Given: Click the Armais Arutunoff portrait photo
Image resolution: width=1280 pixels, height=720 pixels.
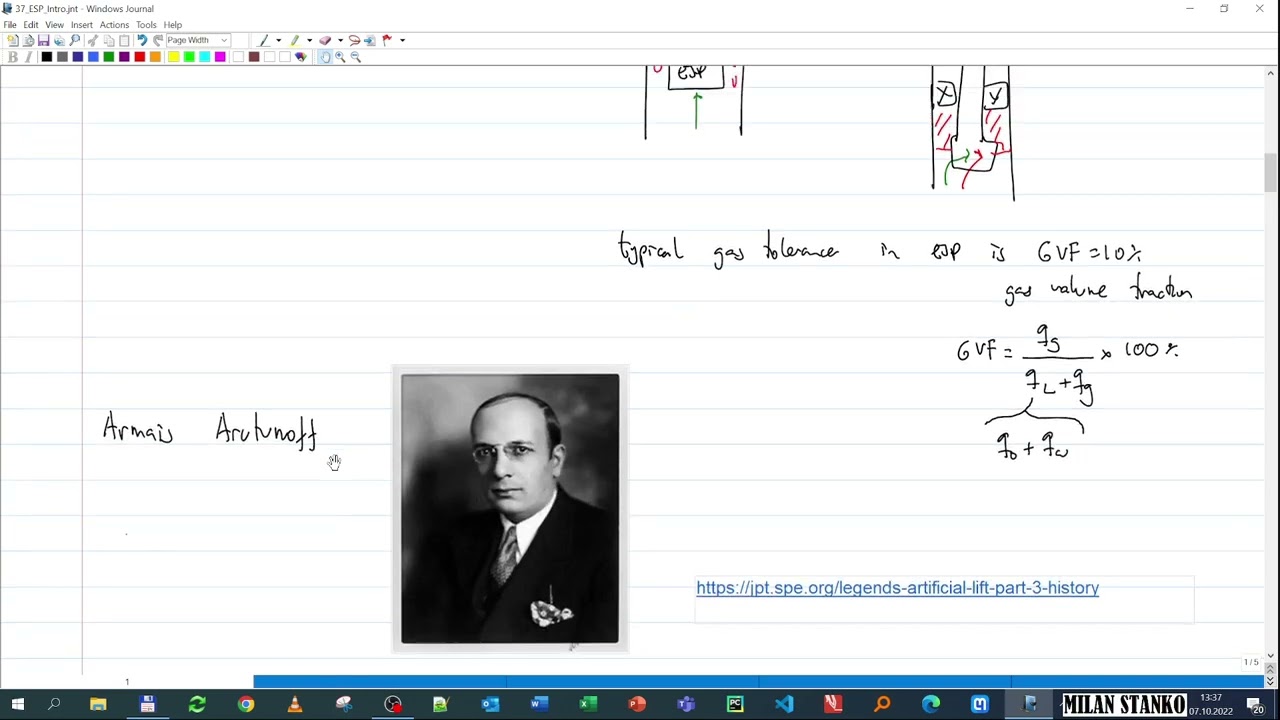Looking at the screenshot, I should click(x=510, y=509).
